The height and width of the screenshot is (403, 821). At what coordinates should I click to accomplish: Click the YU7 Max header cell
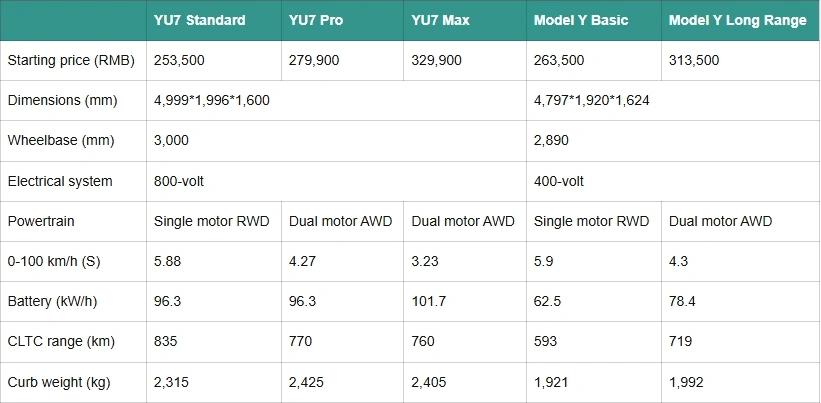441,20
